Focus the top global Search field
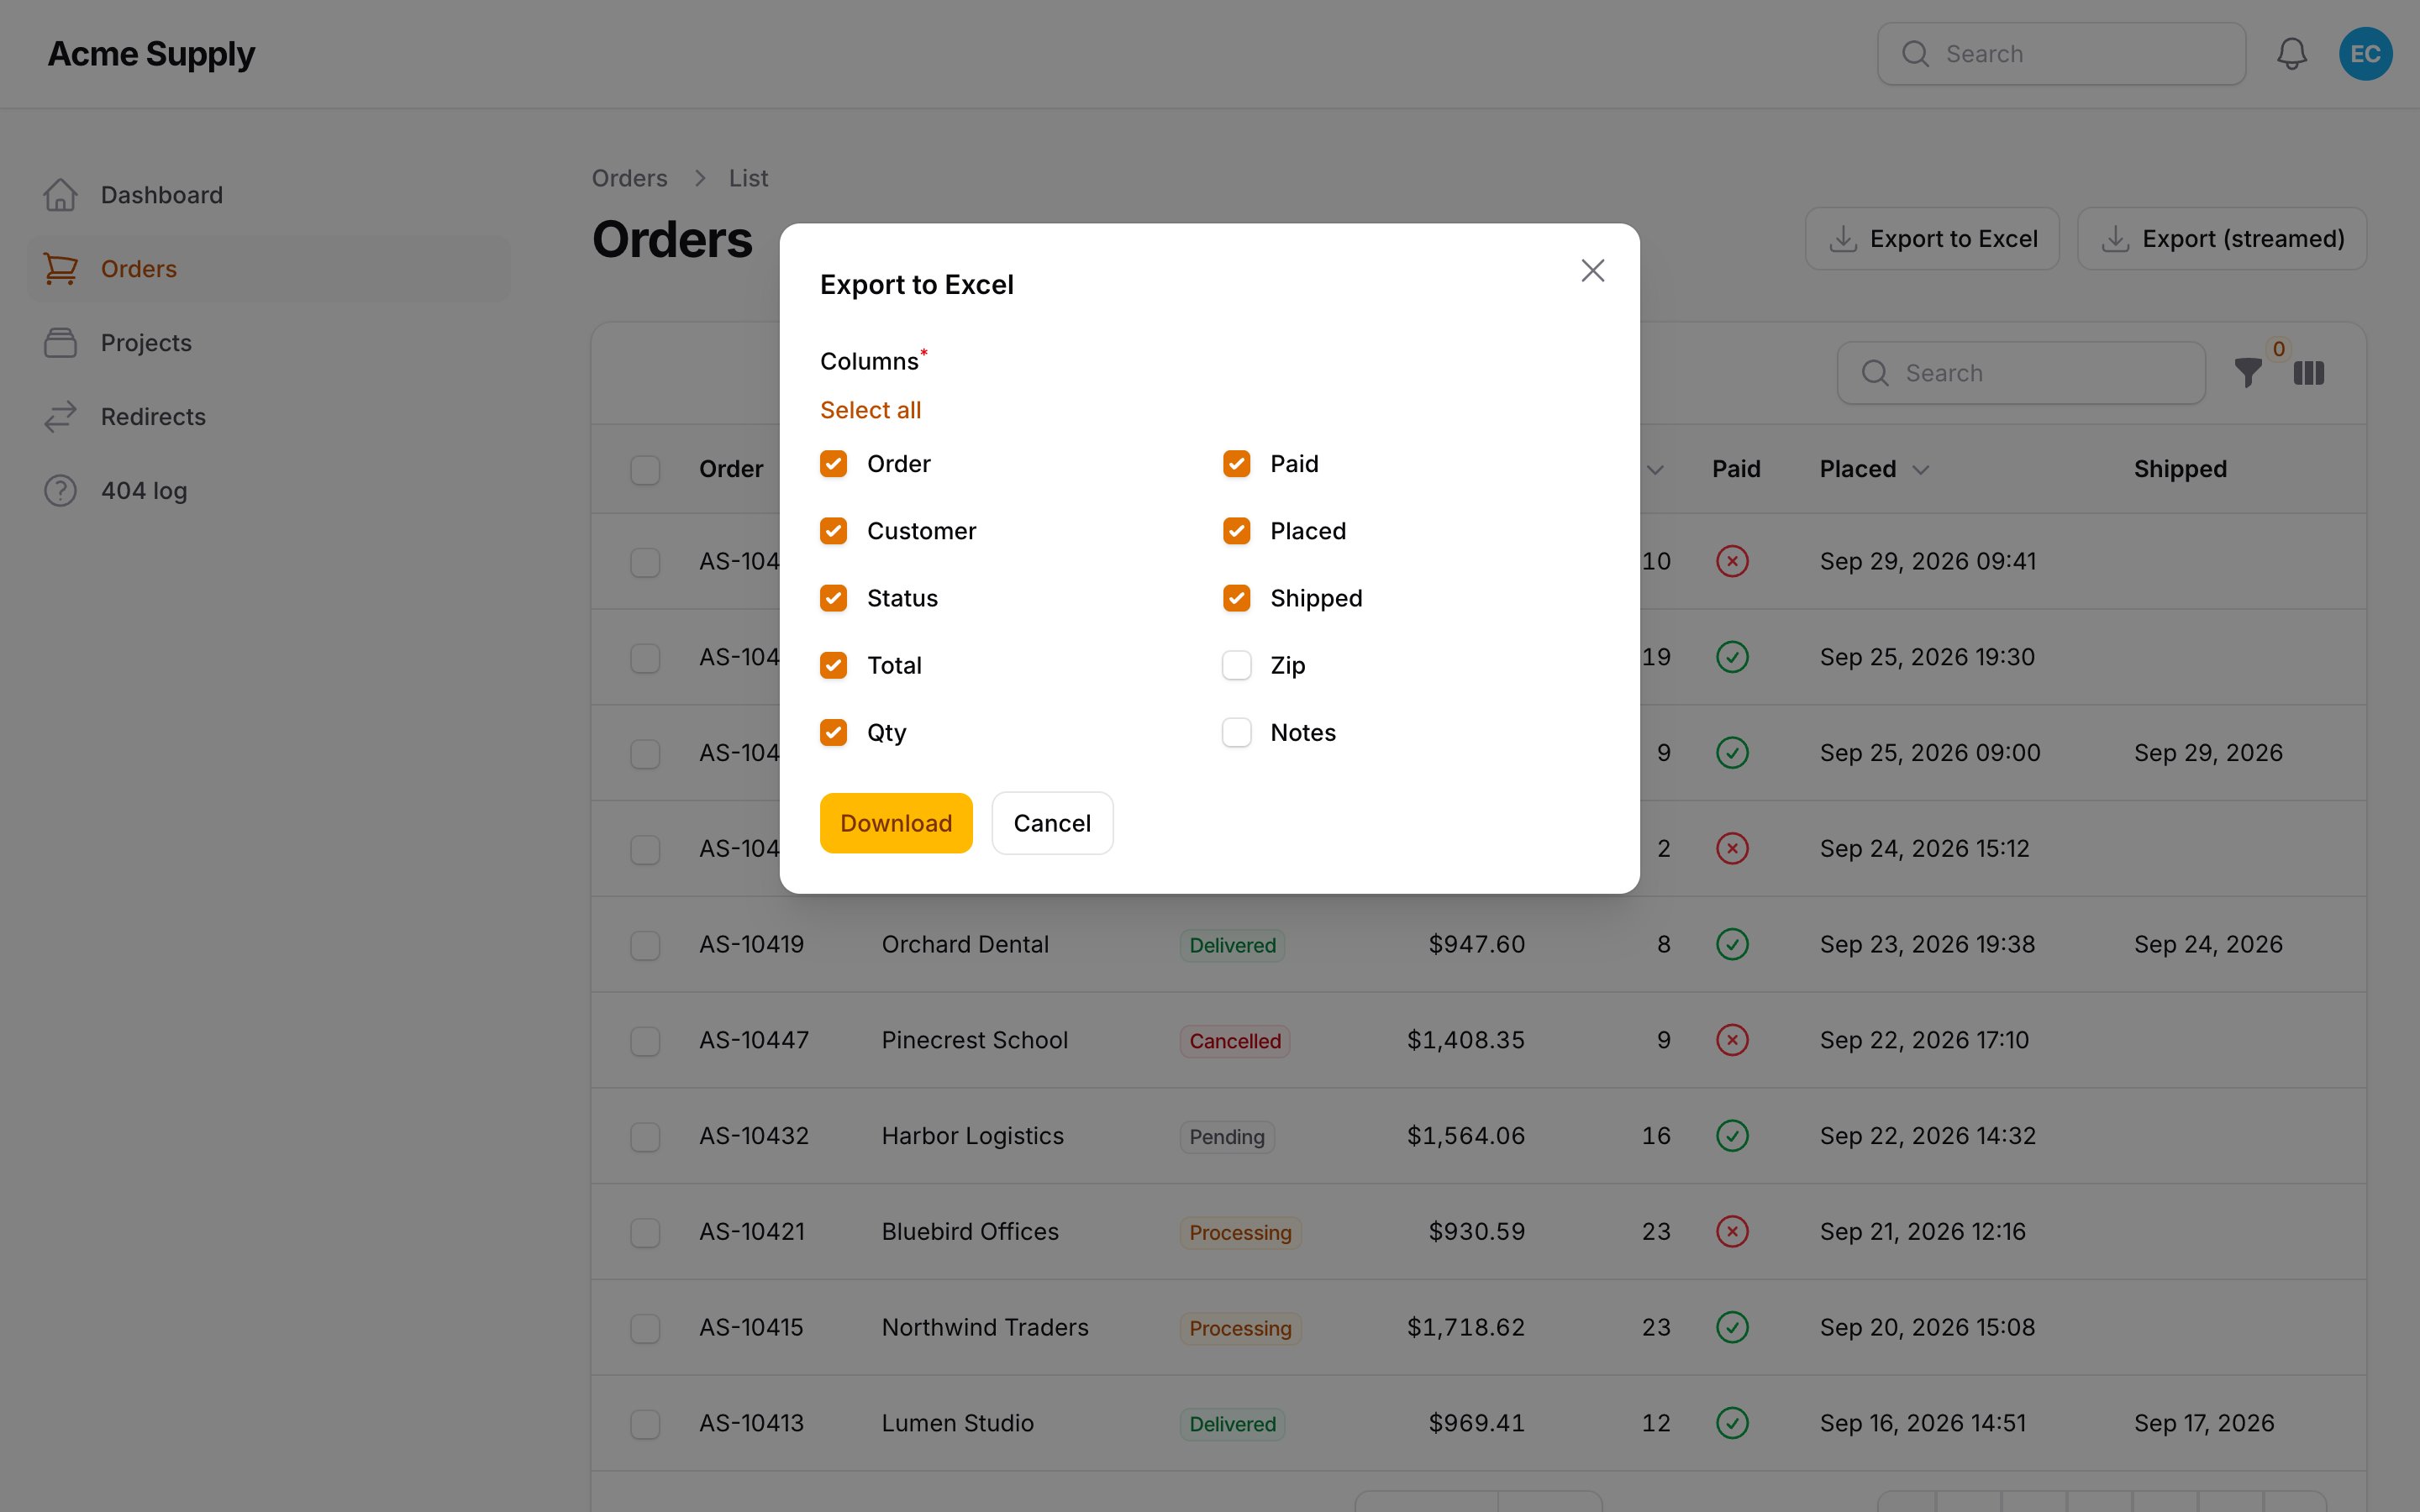This screenshot has width=2420, height=1512. pyautogui.click(x=2061, y=54)
